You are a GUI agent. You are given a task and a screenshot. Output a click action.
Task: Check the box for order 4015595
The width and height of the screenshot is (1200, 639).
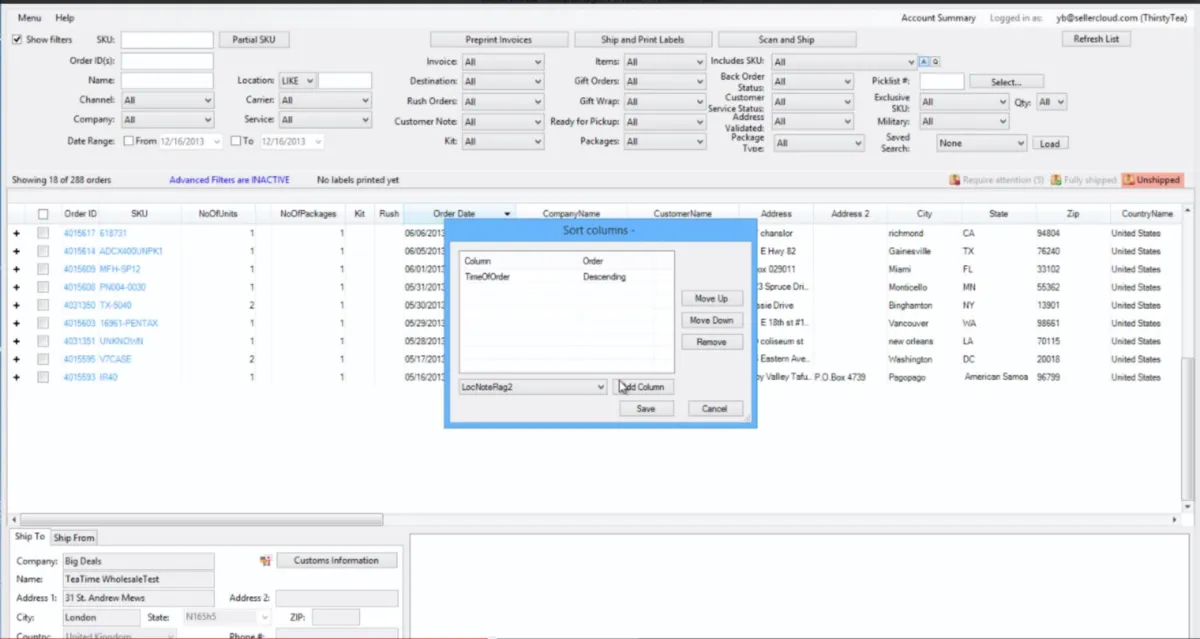click(x=43, y=359)
